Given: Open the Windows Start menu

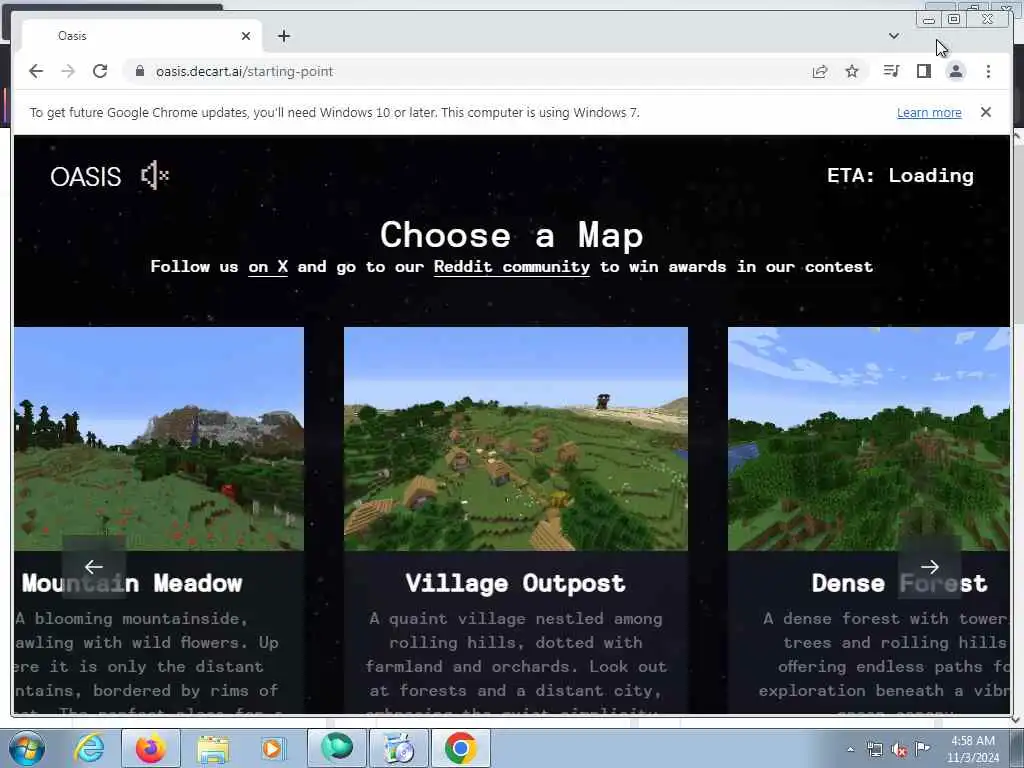Looking at the screenshot, I should (26, 748).
